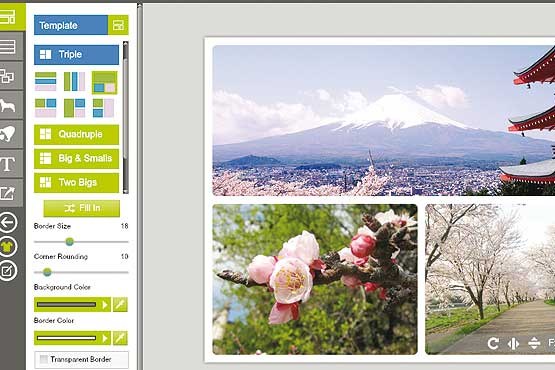Expand the Big & Smalls template category
This screenshot has height=370, width=555.
(76, 159)
